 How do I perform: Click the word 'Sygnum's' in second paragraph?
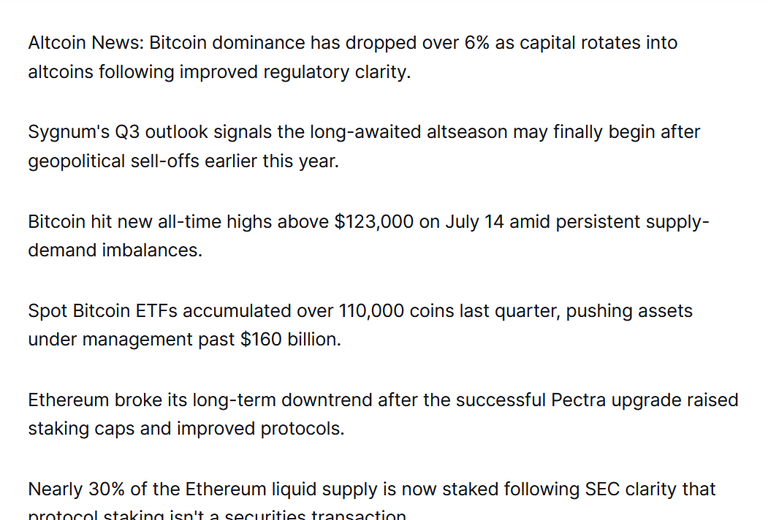tap(69, 133)
